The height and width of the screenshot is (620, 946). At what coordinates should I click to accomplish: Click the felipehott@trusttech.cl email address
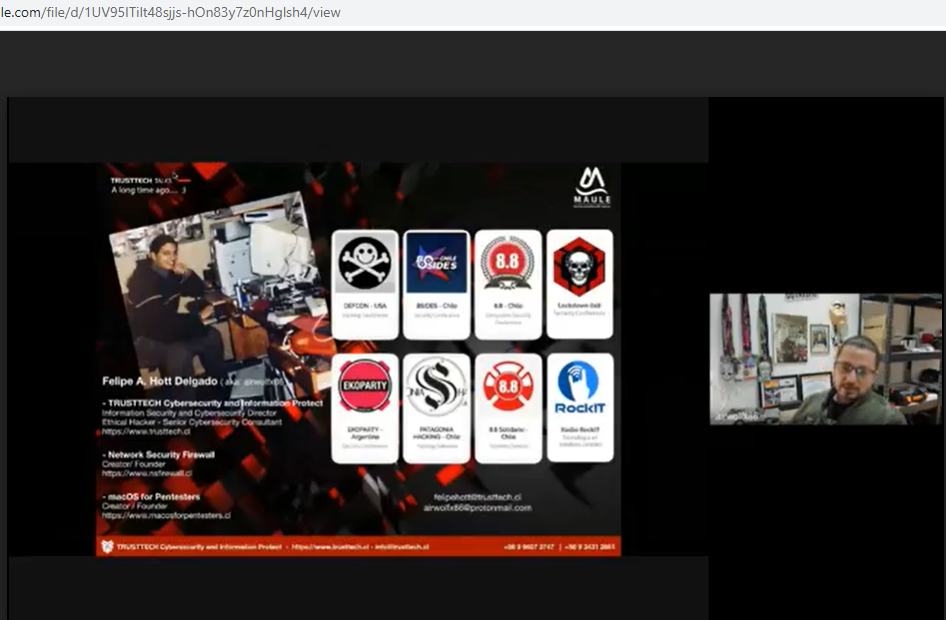click(477, 497)
